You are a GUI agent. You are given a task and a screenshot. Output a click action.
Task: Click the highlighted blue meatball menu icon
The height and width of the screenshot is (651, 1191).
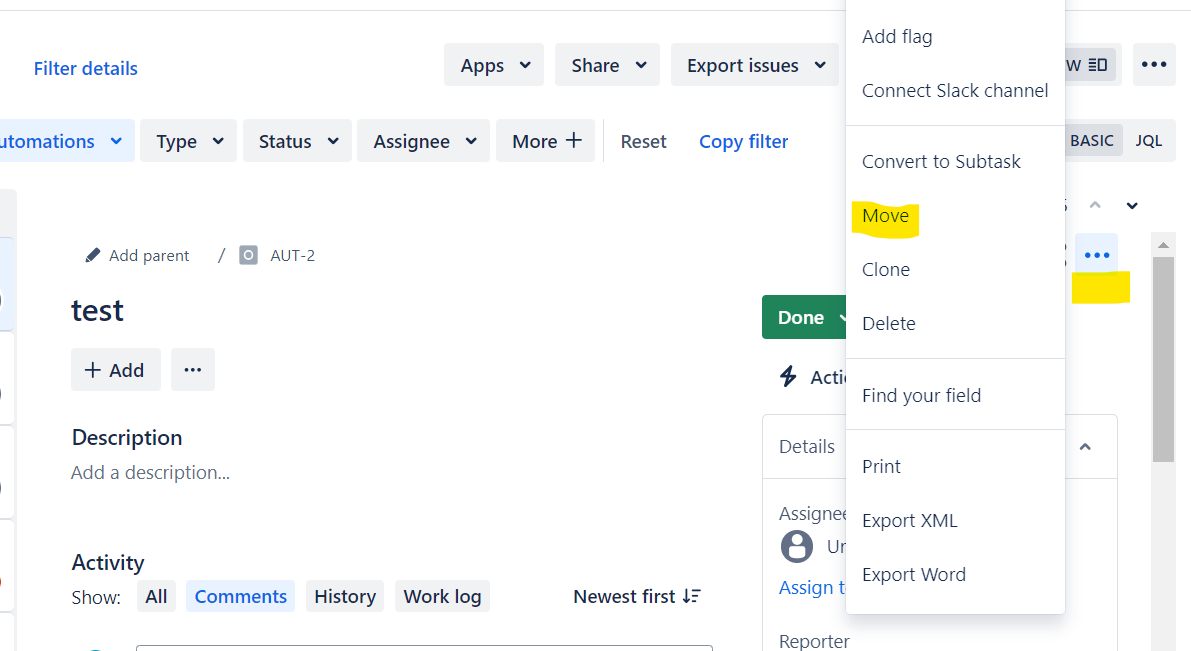pyautogui.click(x=1097, y=253)
